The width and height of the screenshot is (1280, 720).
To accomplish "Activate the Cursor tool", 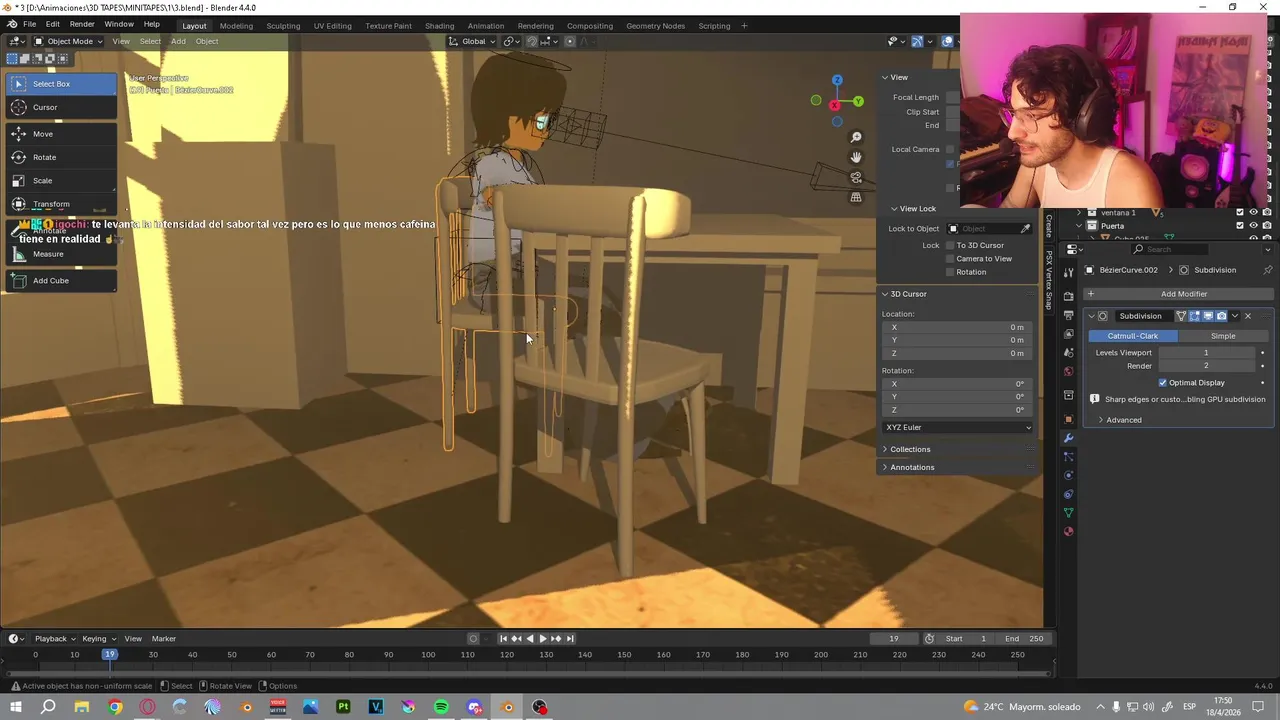I will coord(61,107).
